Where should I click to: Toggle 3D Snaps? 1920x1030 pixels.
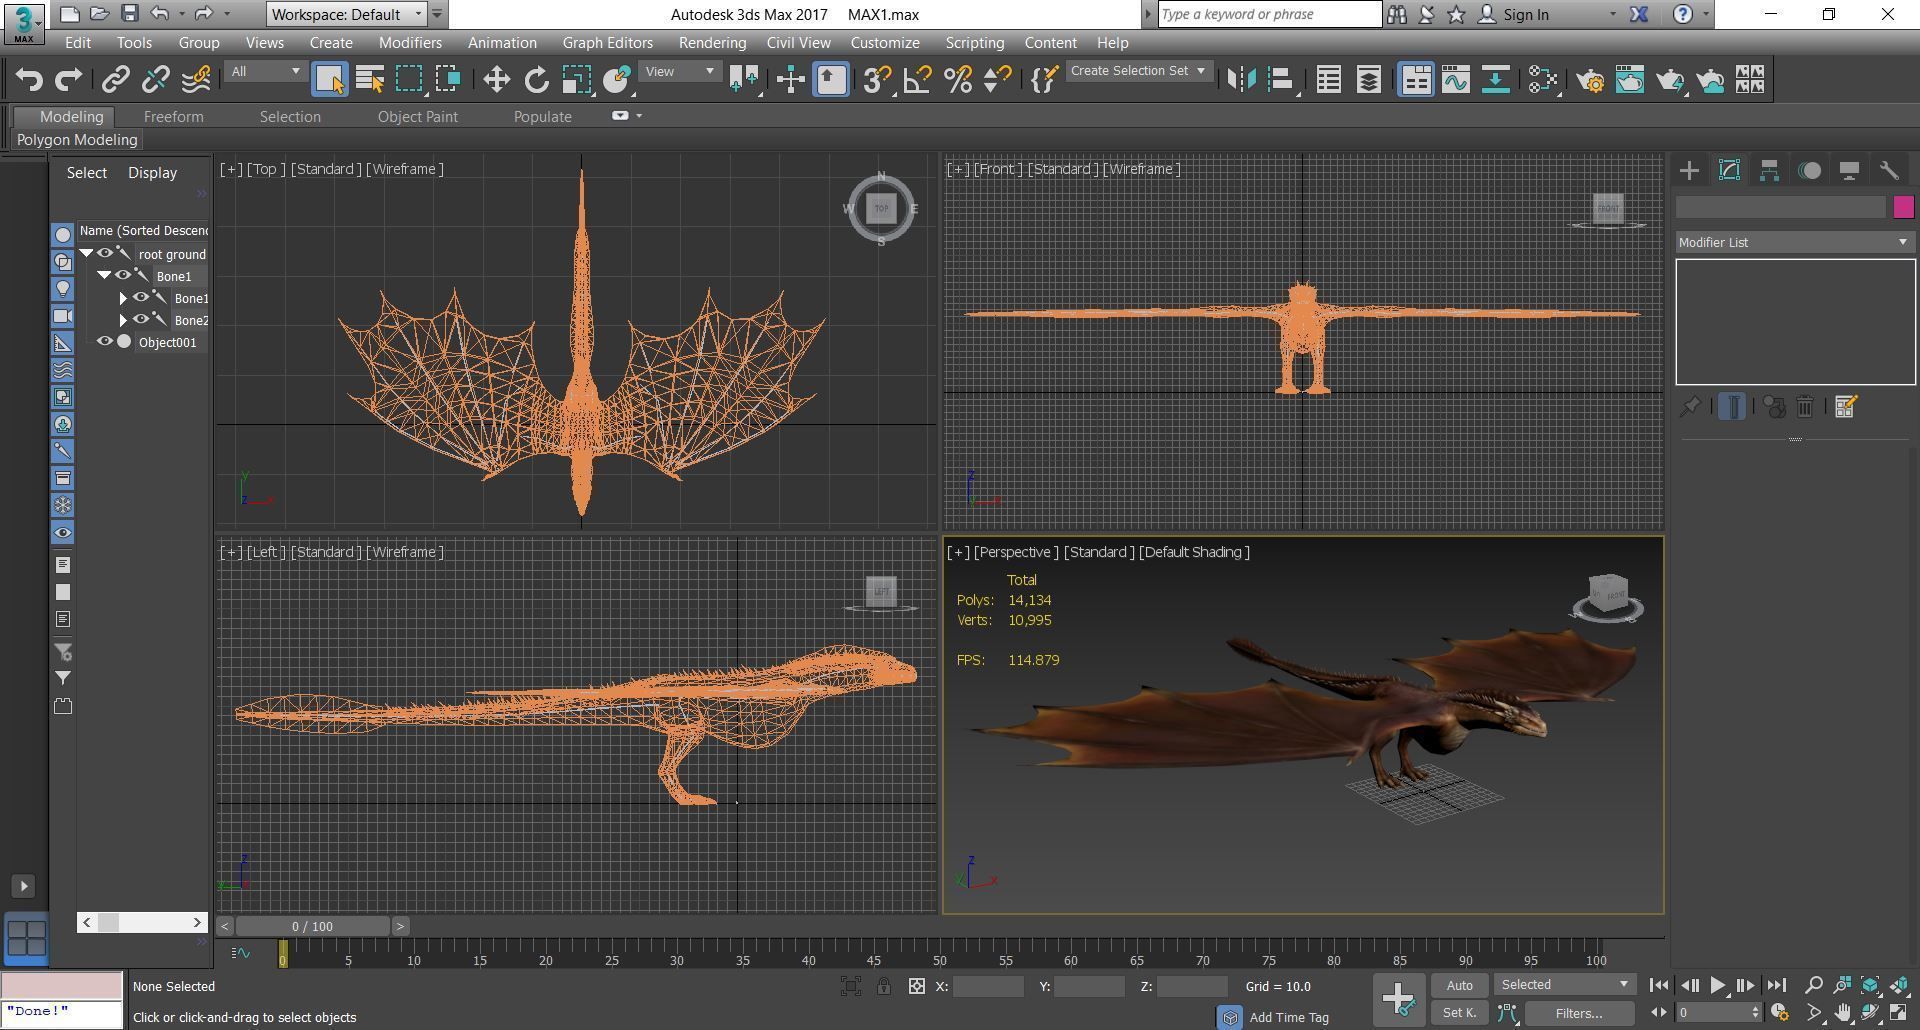(x=877, y=79)
